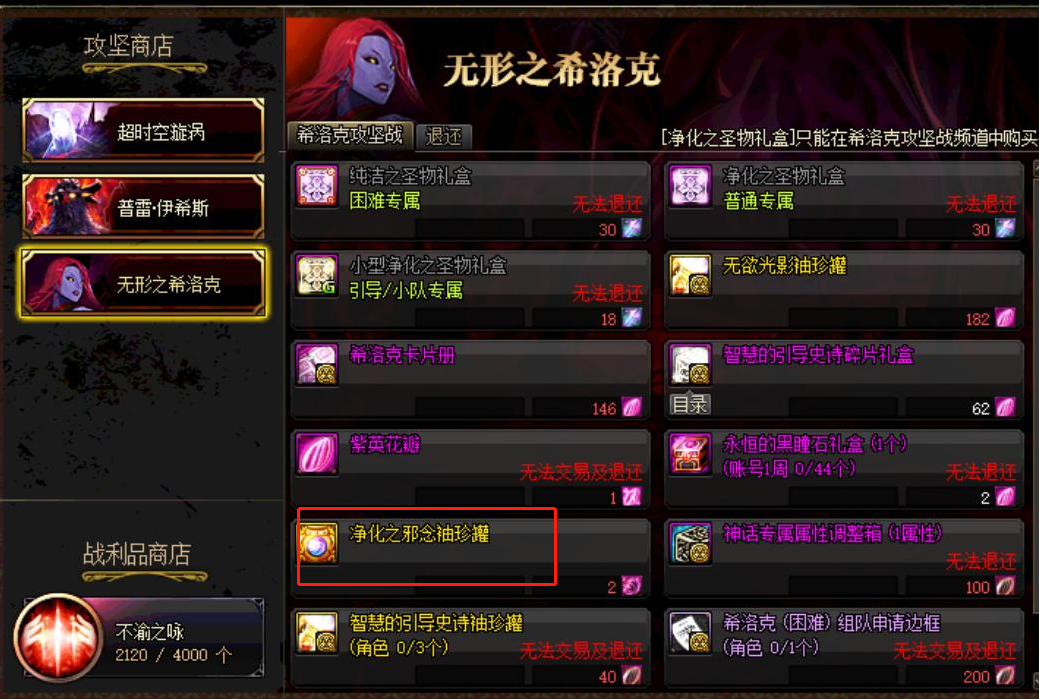Open the 普雷·伊希斯 shop
Image resolution: width=1039 pixels, height=699 pixels.
click(x=143, y=207)
